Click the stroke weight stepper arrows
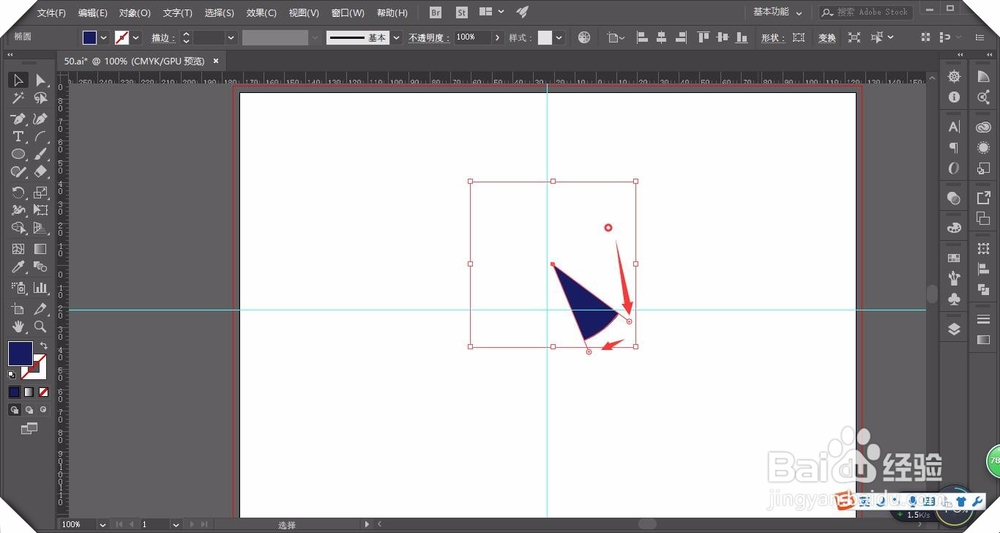This screenshot has width=1000, height=533. tap(186, 38)
